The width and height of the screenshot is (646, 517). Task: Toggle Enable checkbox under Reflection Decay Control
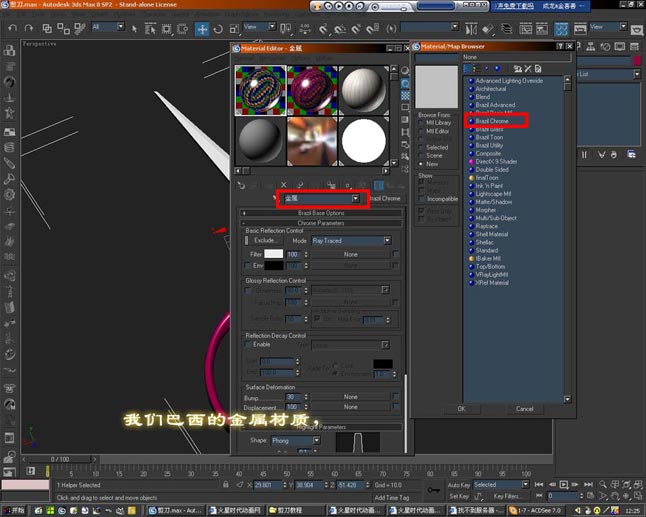tap(248, 344)
